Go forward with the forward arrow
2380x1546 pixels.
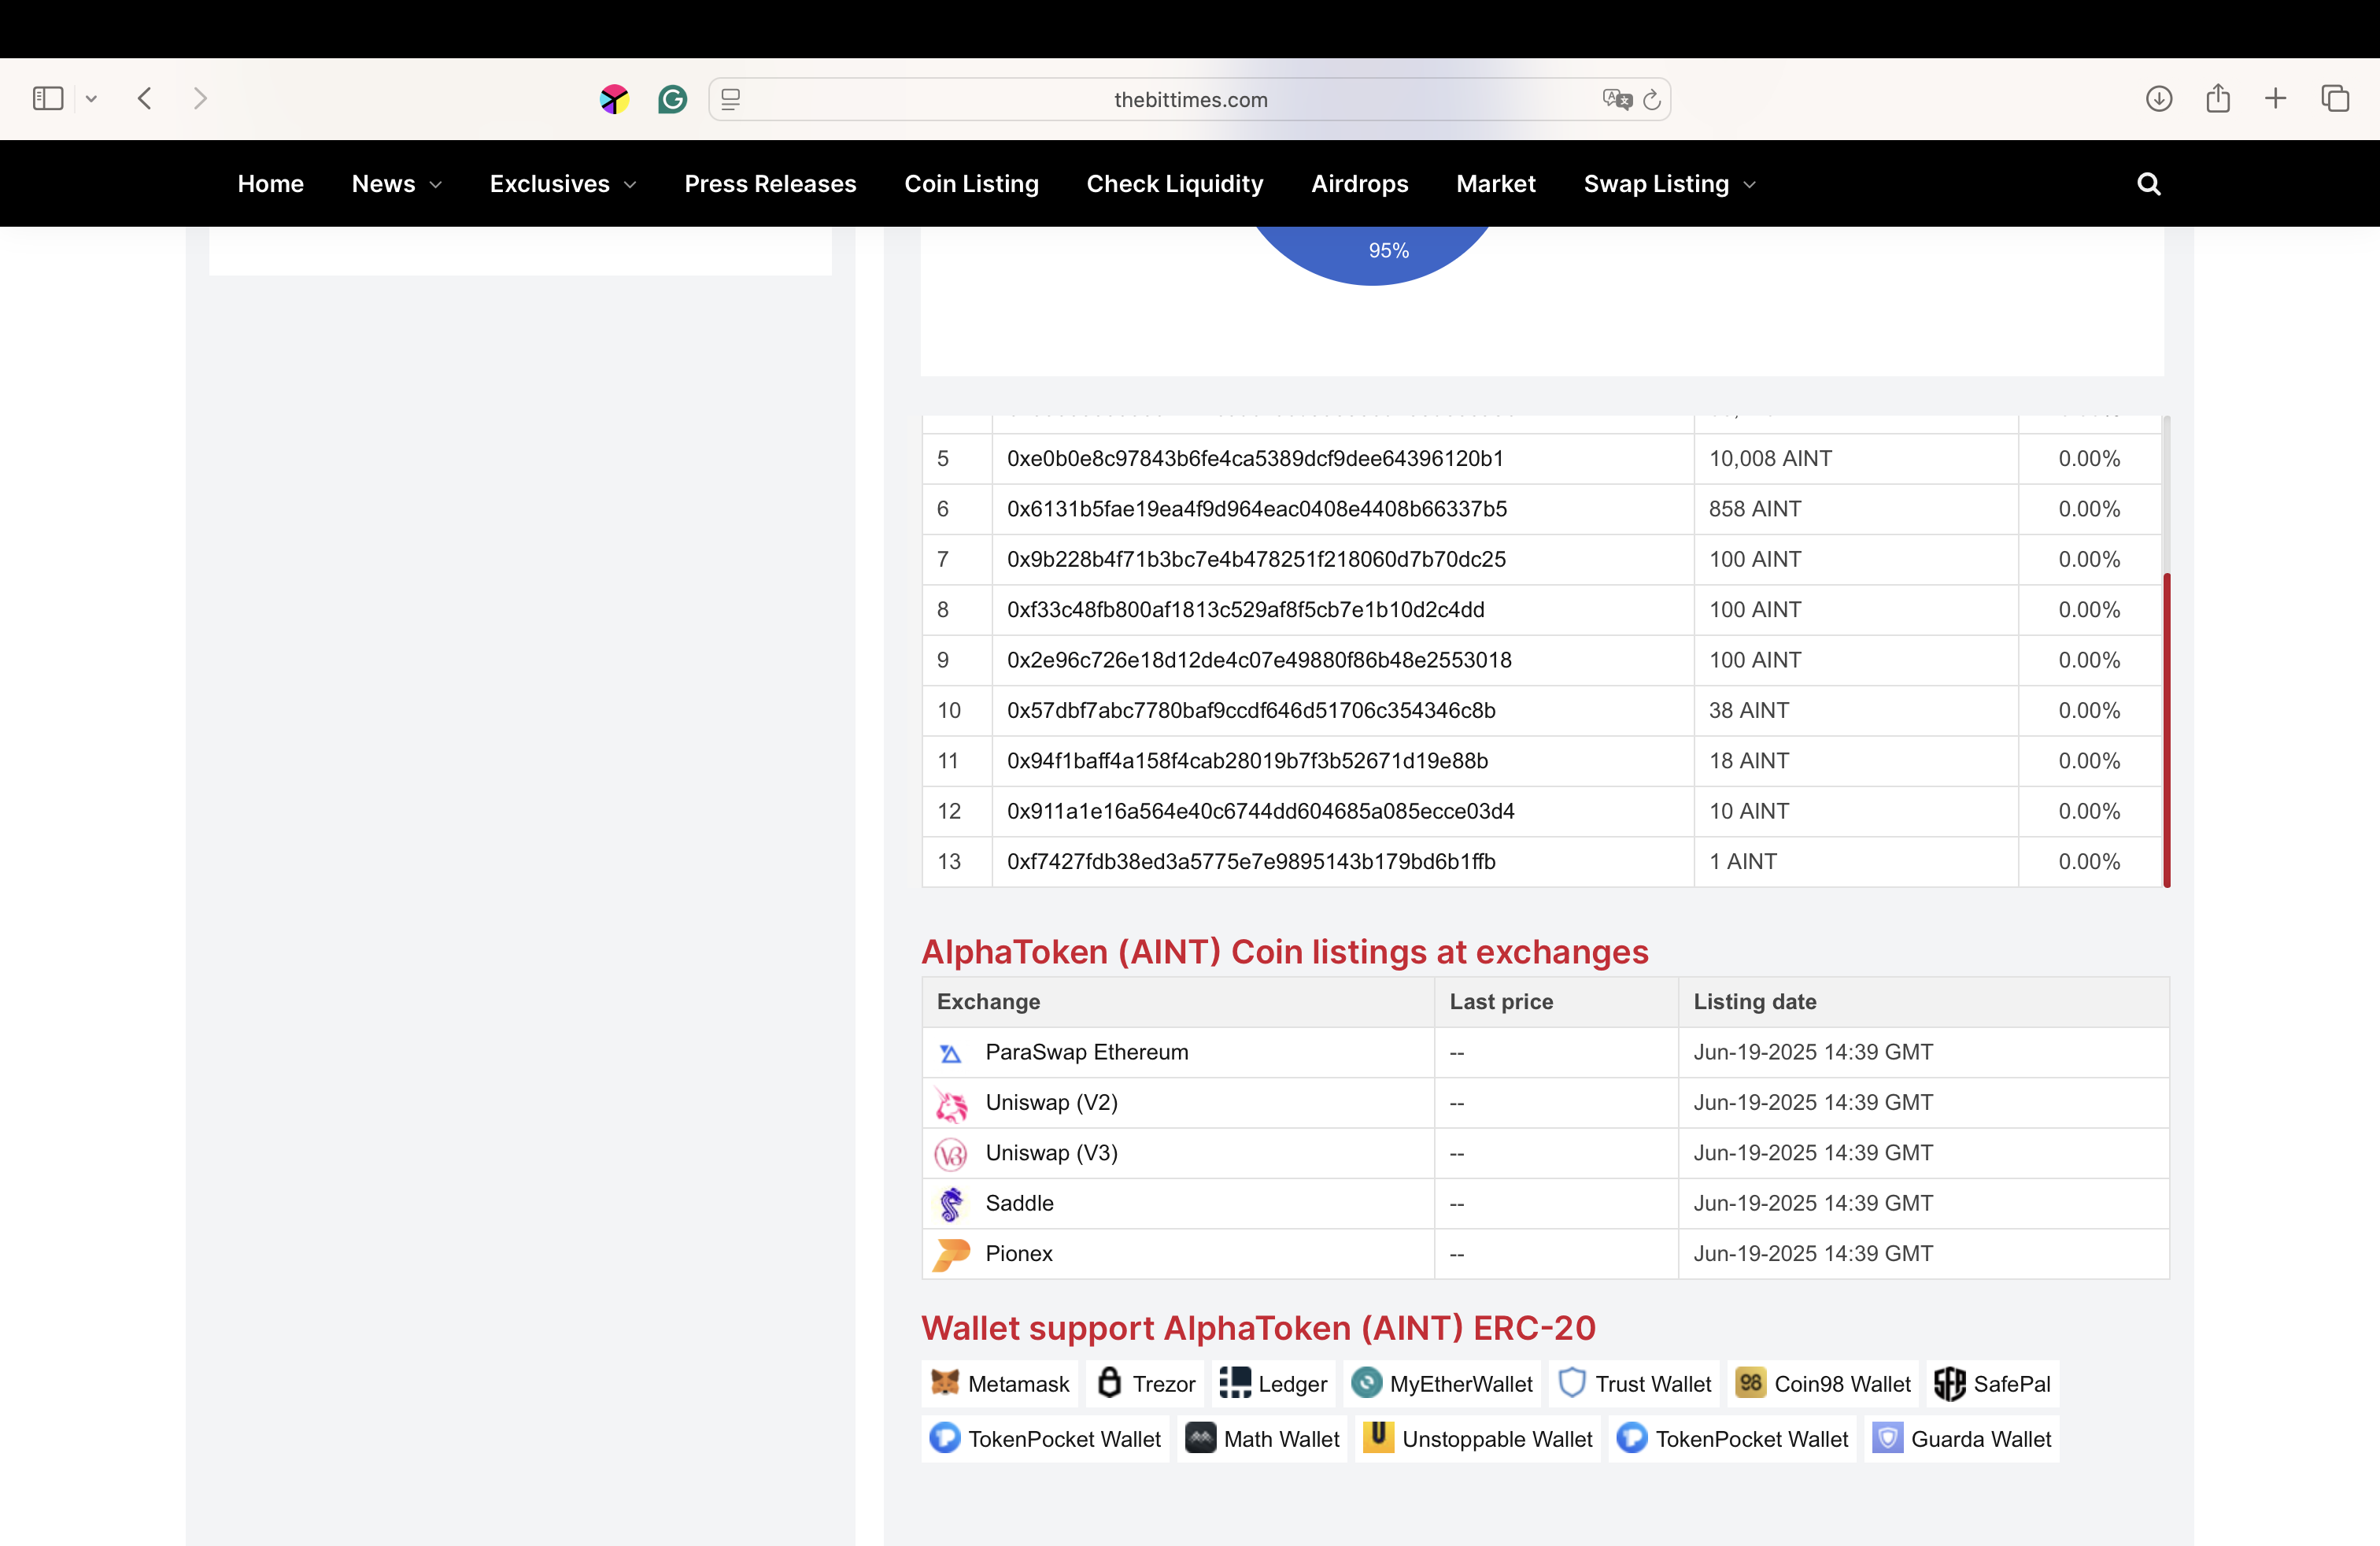[200, 98]
